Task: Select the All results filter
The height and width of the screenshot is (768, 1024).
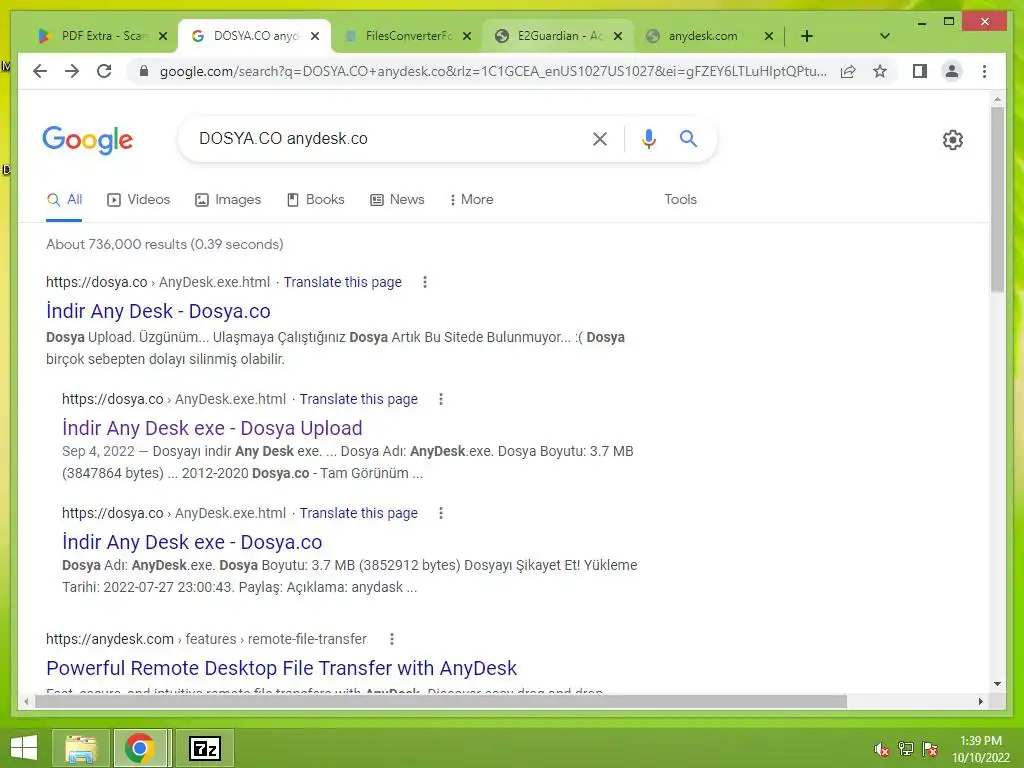Action: [x=64, y=200]
